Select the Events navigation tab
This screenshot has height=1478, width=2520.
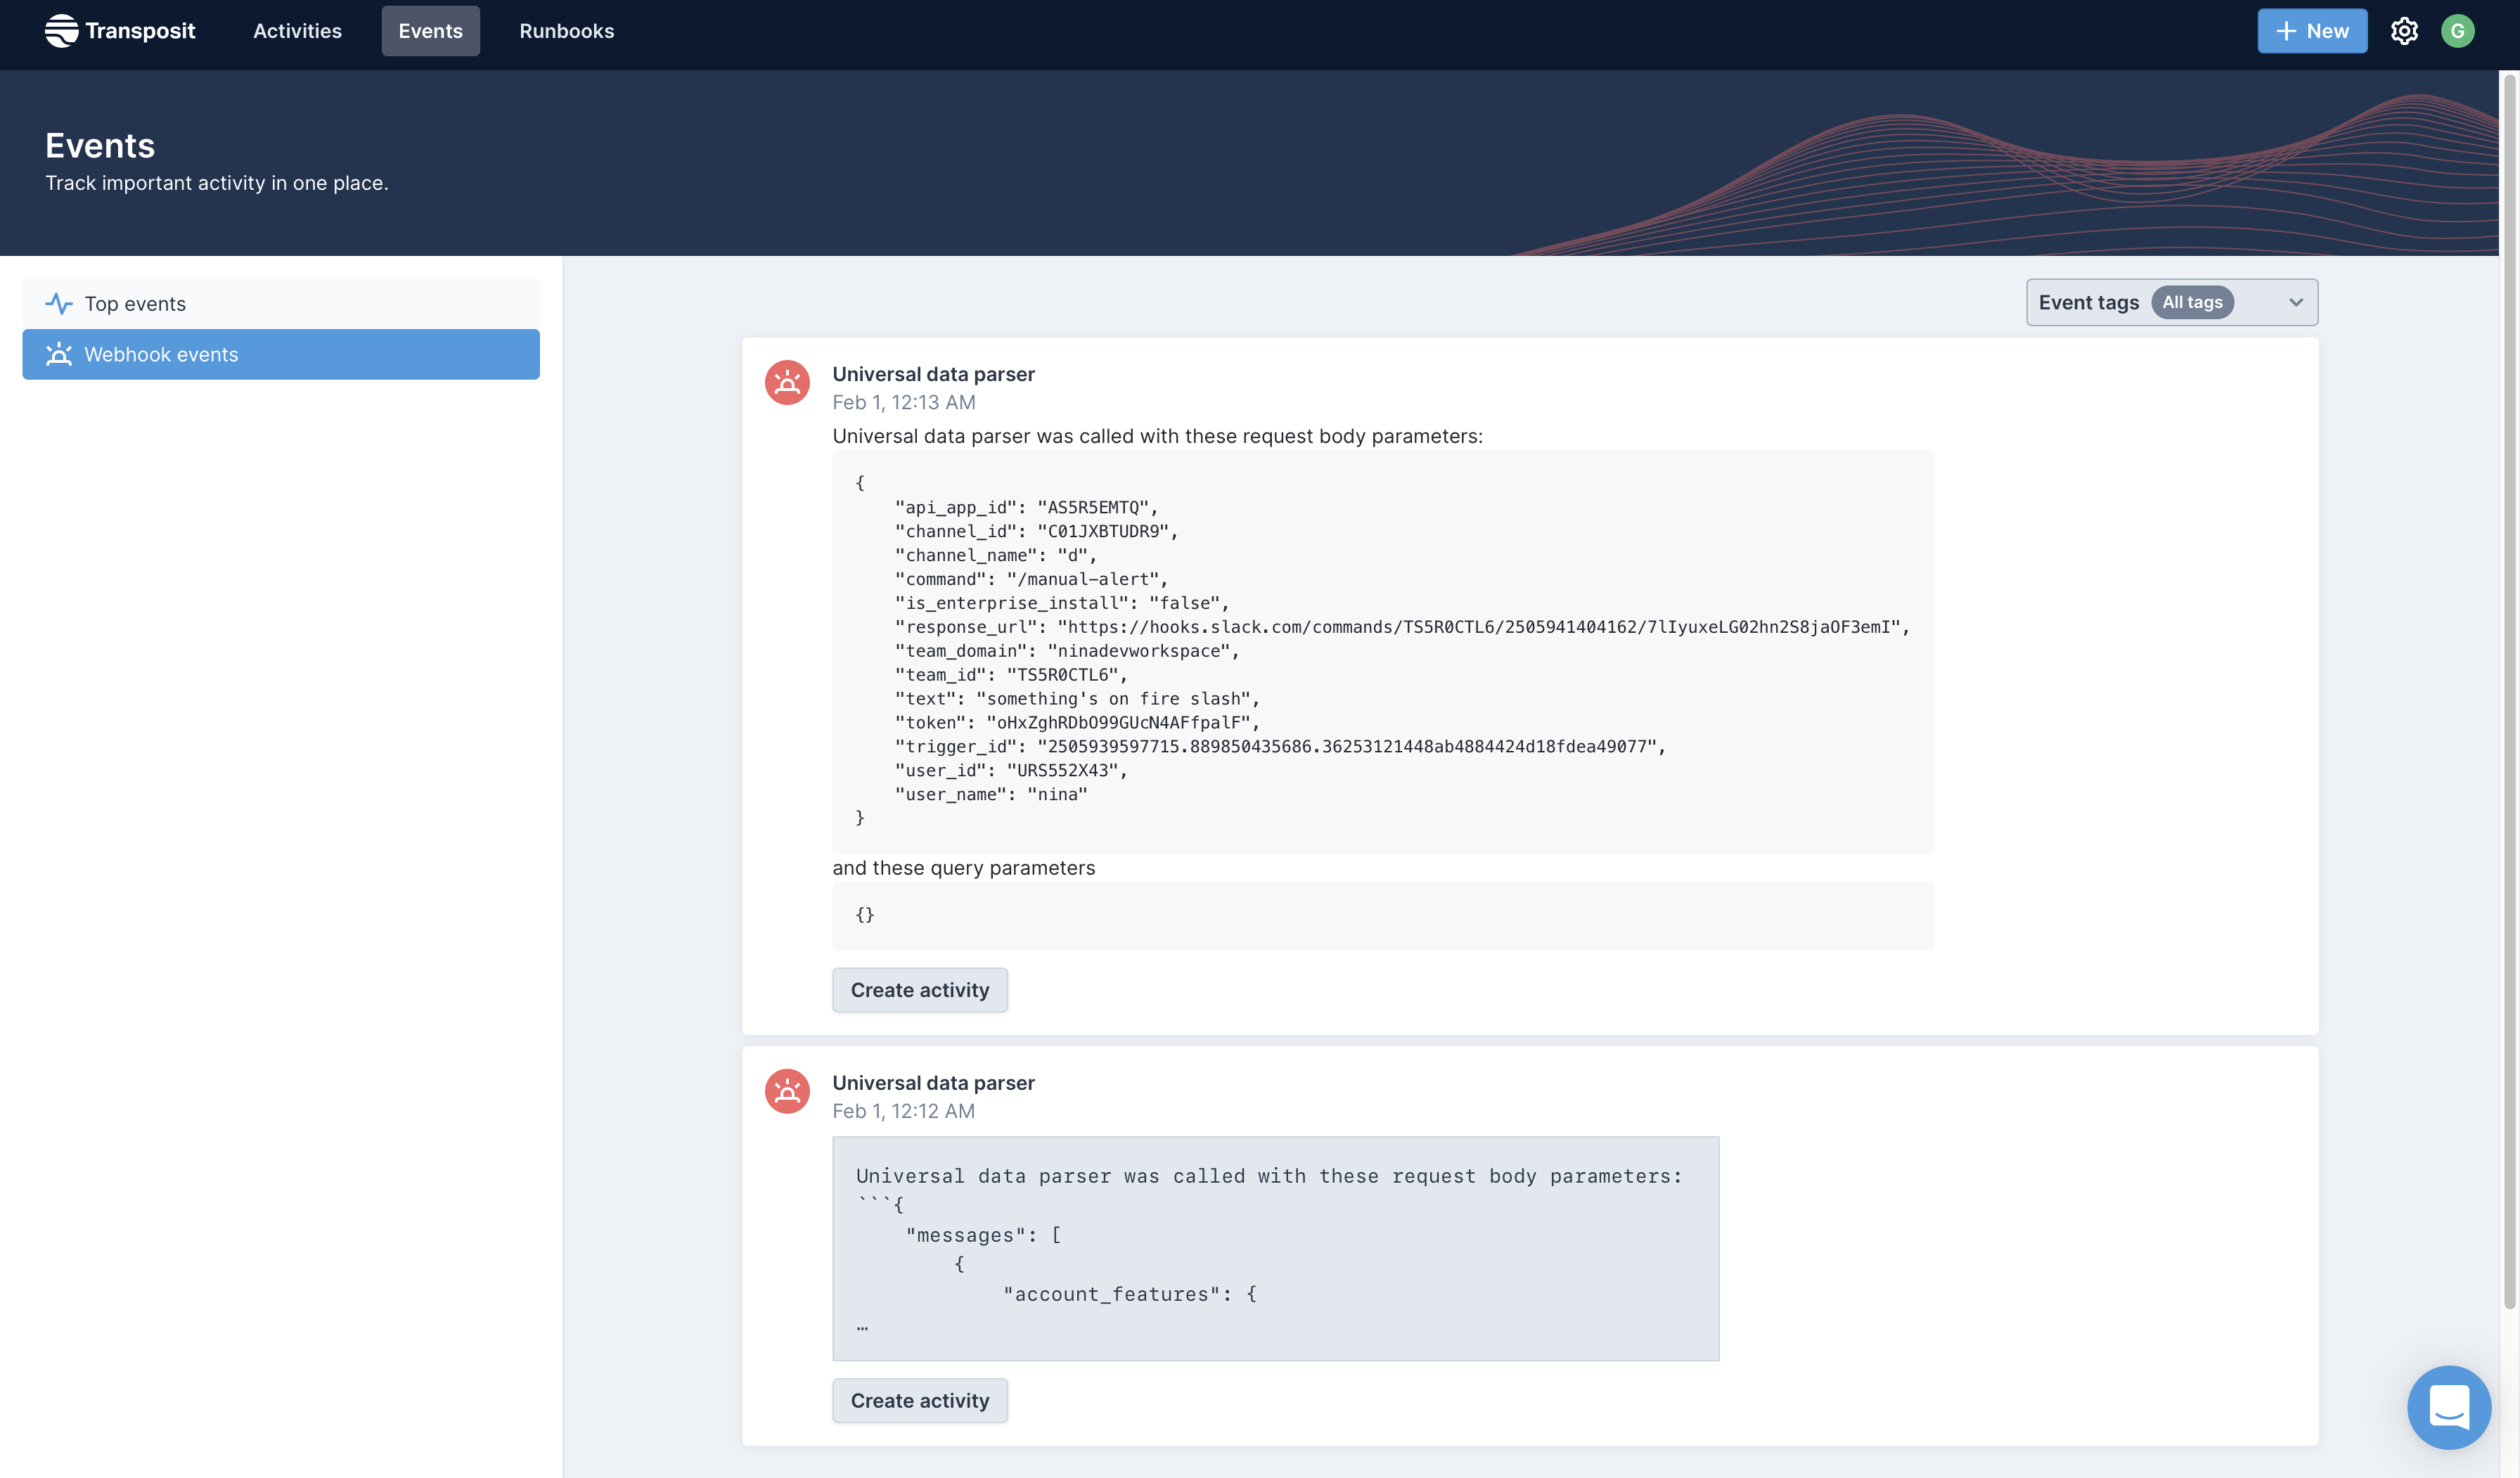pos(430,31)
